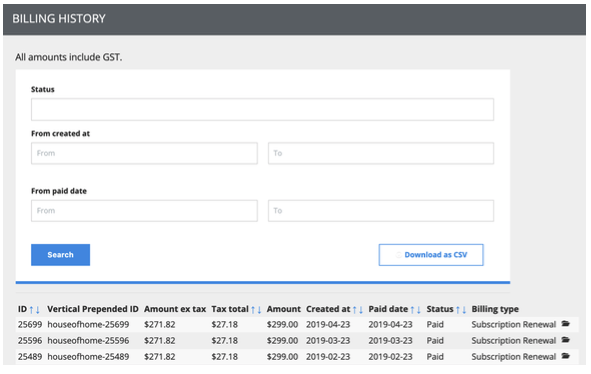This screenshot has width=591, height=374.
Task: Click Amount ex tax column header
Action: (x=175, y=309)
